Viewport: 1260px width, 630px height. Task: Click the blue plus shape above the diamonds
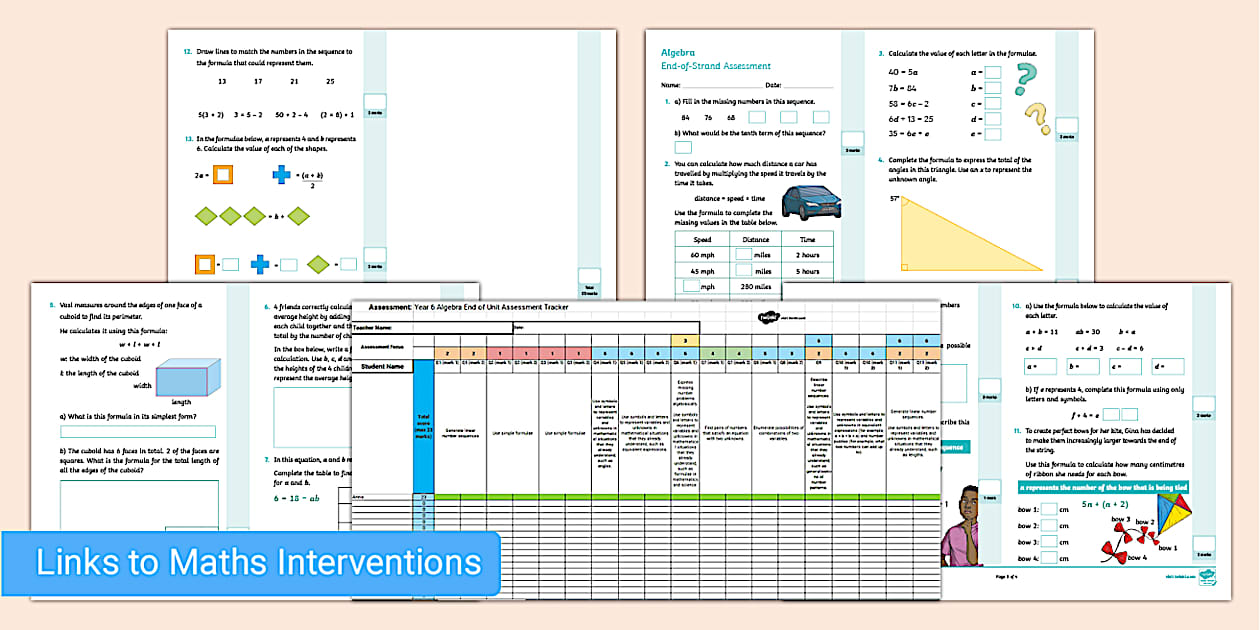coord(282,175)
